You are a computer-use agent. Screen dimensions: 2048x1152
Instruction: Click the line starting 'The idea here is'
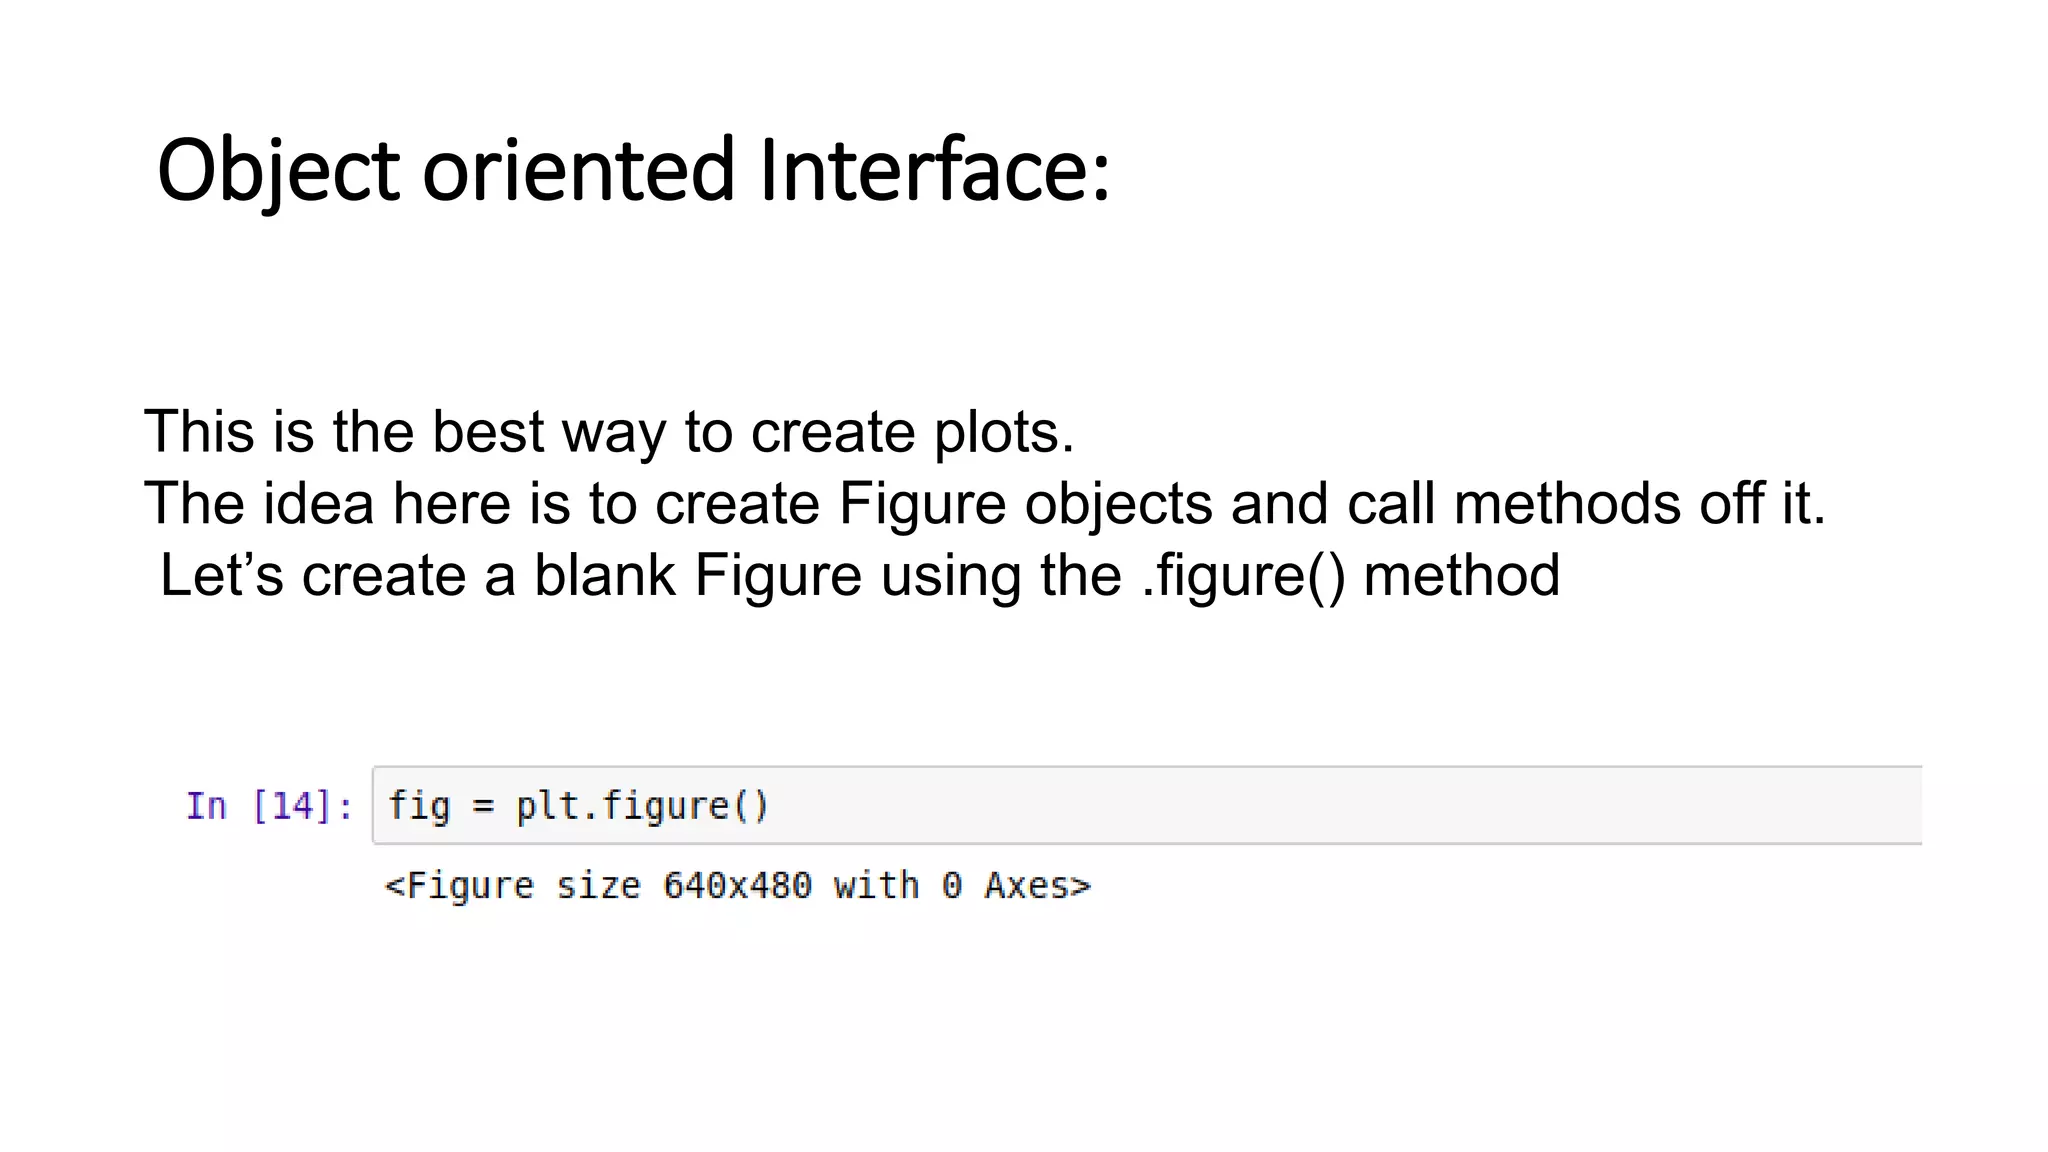click(984, 503)
